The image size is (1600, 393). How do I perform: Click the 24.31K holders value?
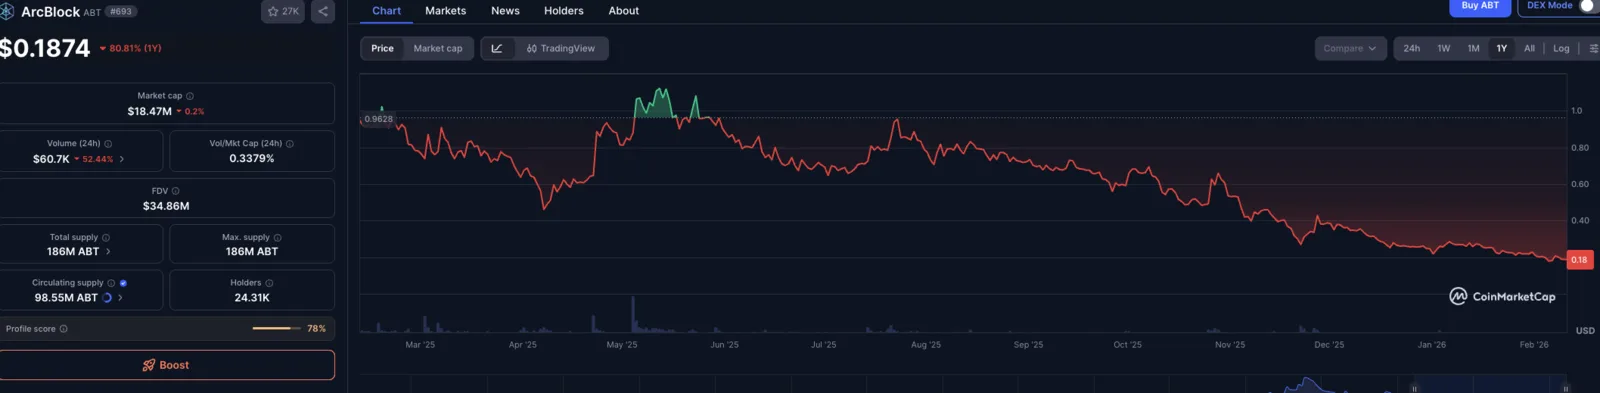(252, 298)
